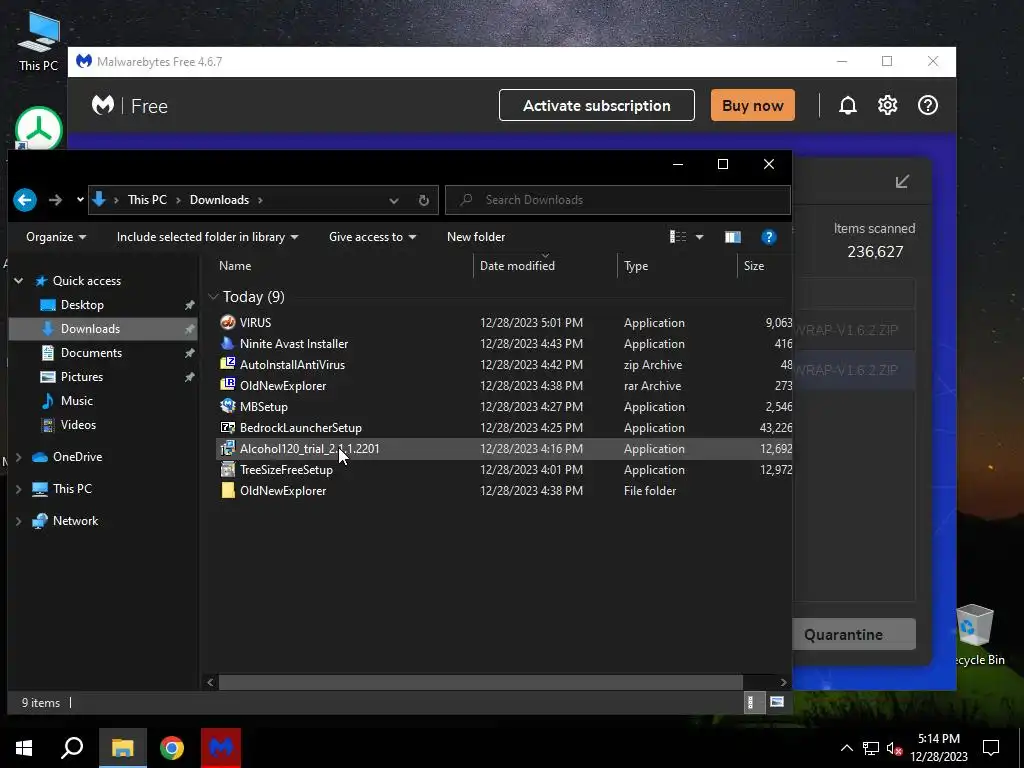Expand the This PC tree node
1024x768 pixels.
[x=18, y=488]
